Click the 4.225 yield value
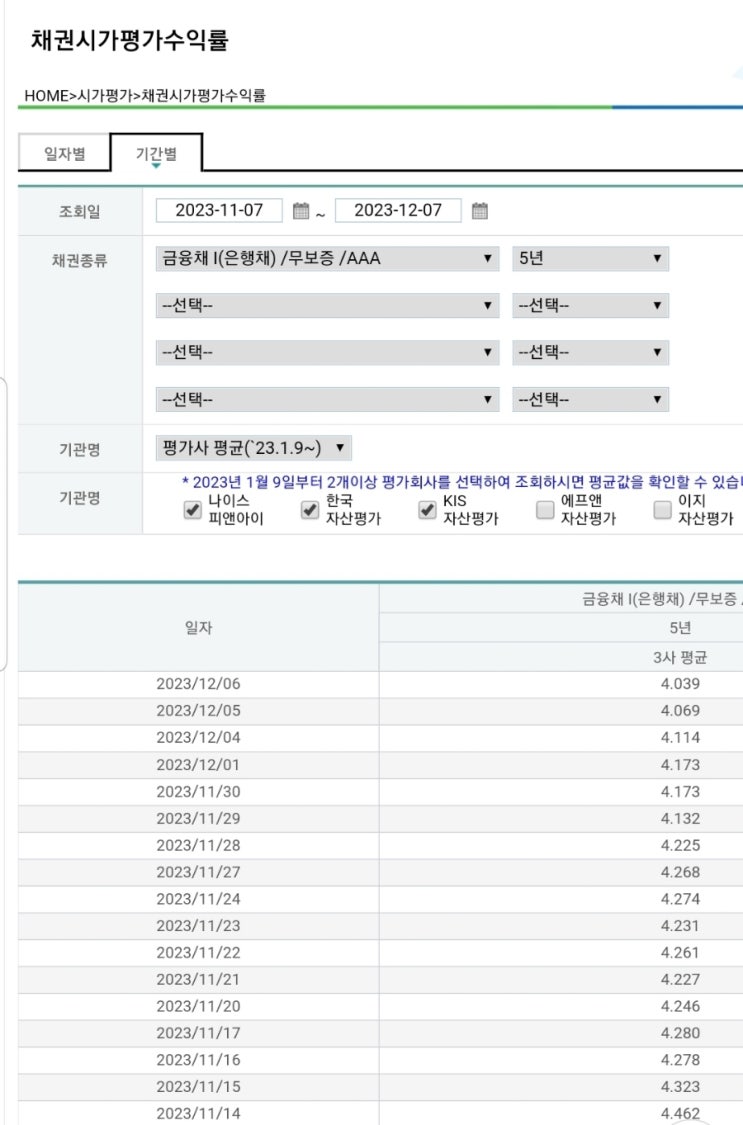The image size is (743, 1125). click(x=681, y=845)
